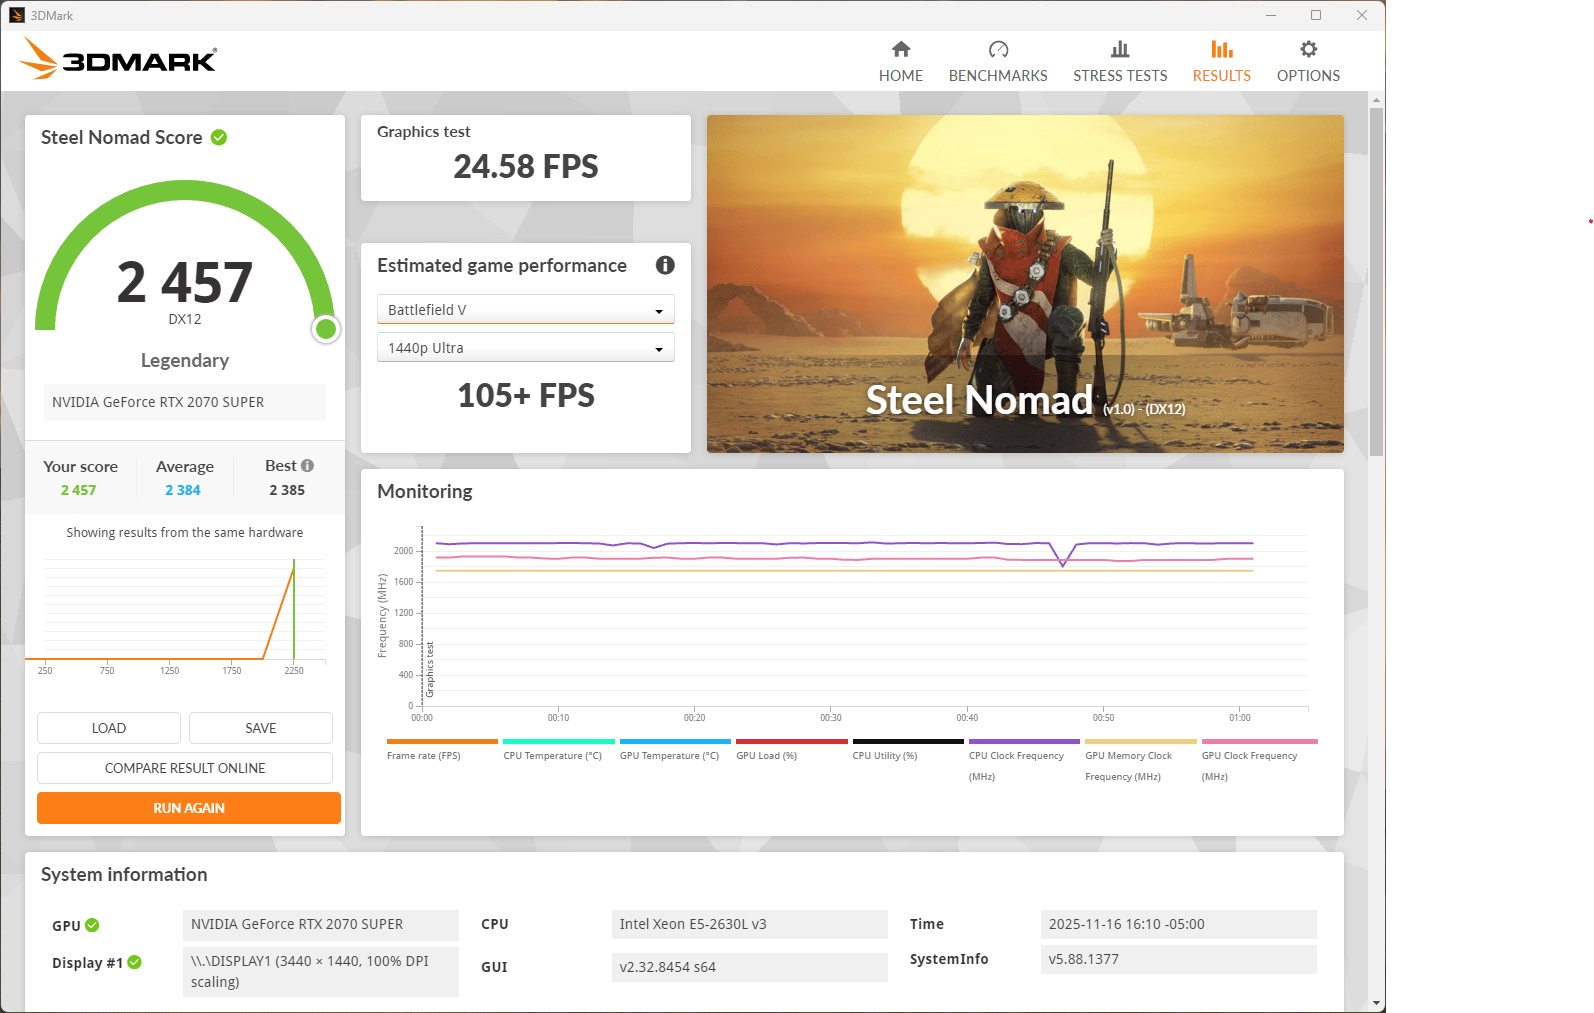Click the Monitoring section heading
This screenshot has height=1013, width=1594.
click(425, 491)
